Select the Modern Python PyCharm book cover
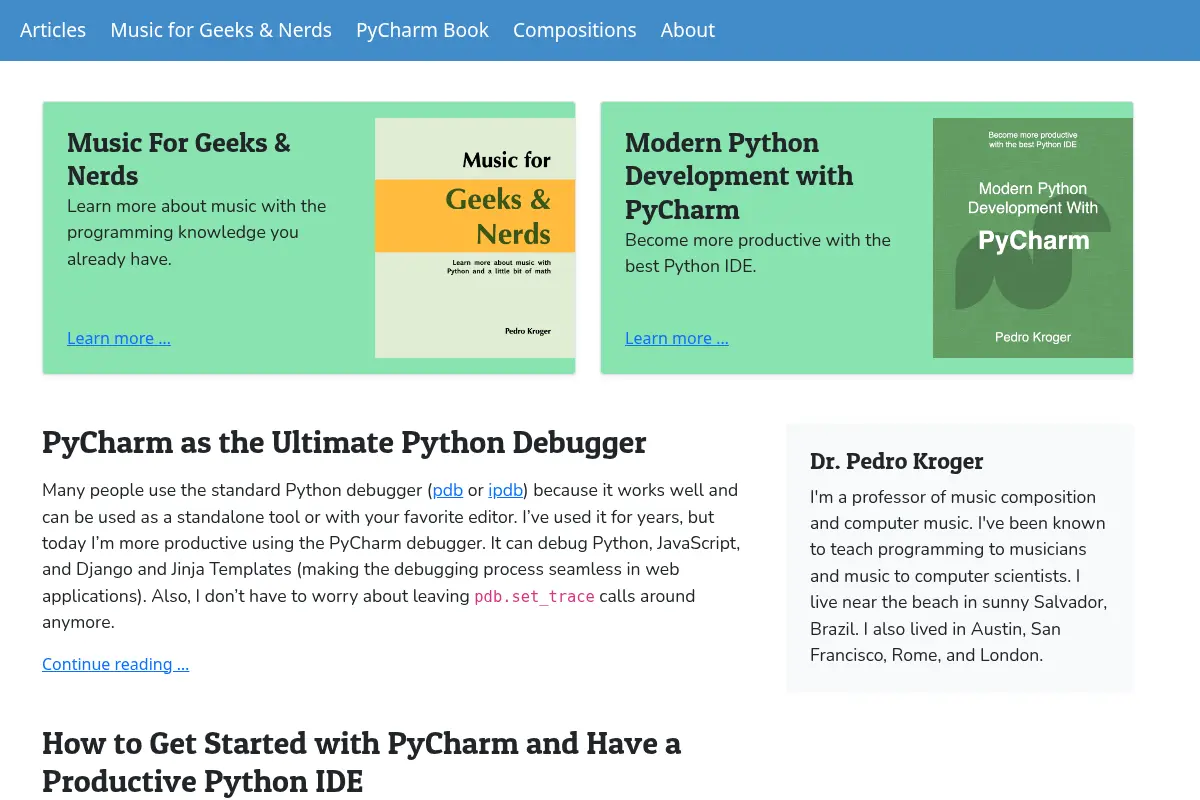 click(1033, 238)
